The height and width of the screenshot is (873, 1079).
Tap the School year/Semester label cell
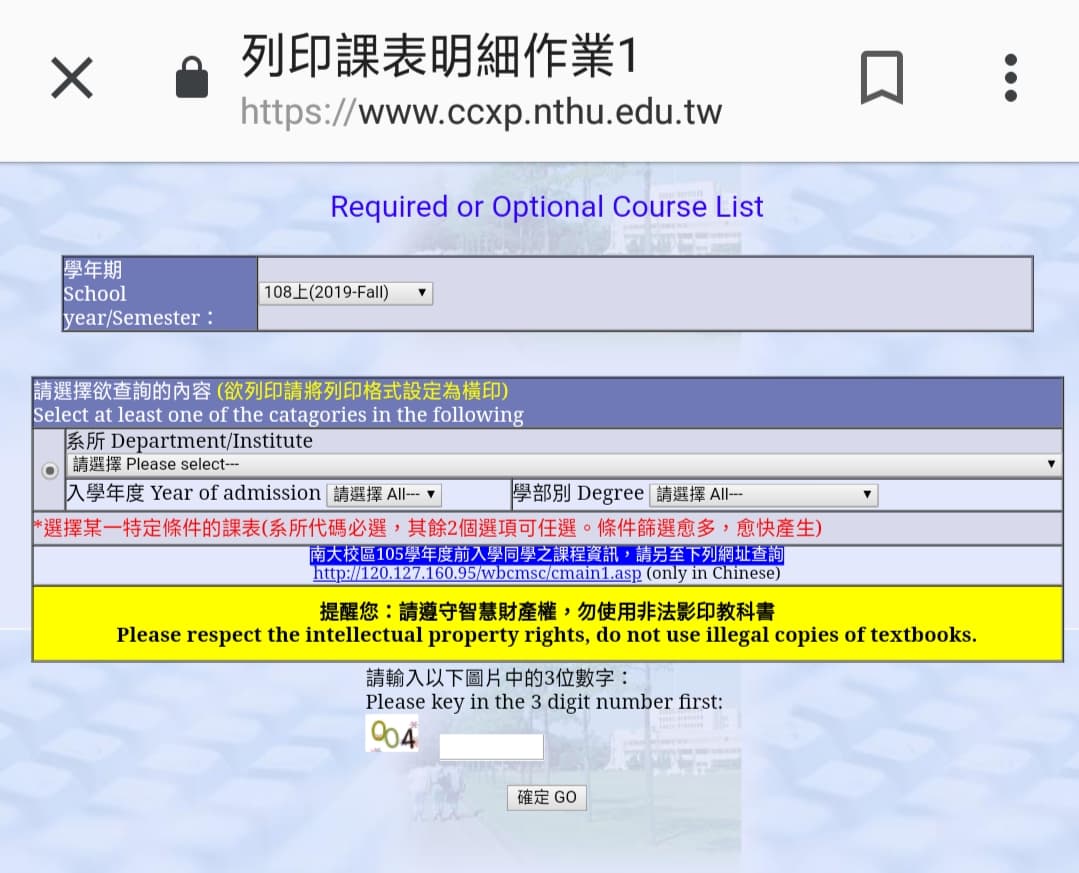point(160,294)
